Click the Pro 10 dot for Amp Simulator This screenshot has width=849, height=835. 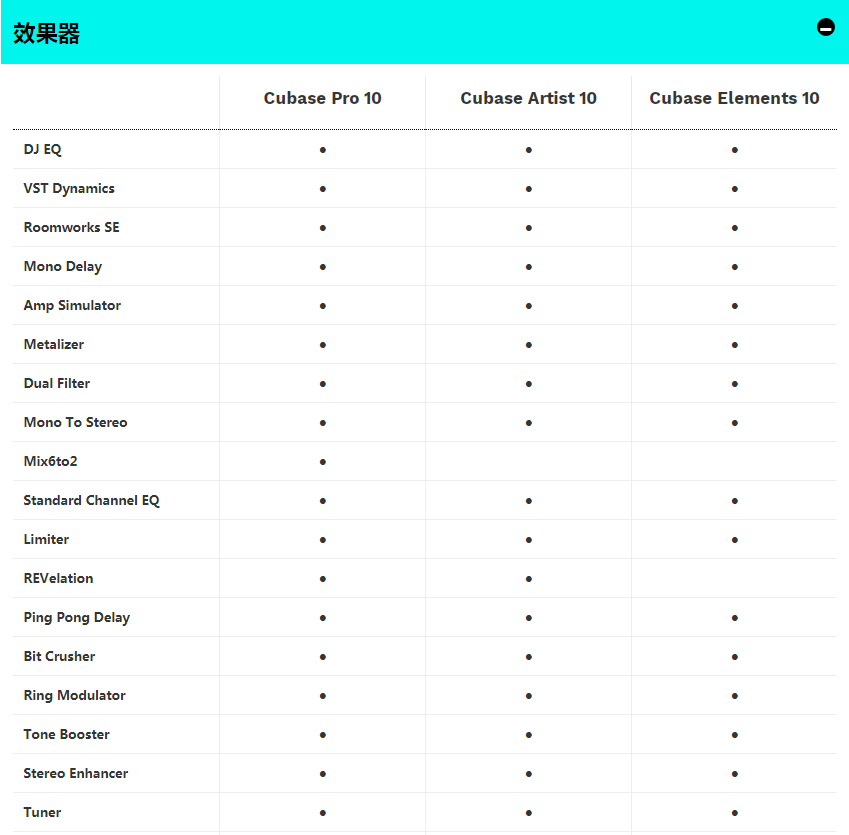pos(323,306)
